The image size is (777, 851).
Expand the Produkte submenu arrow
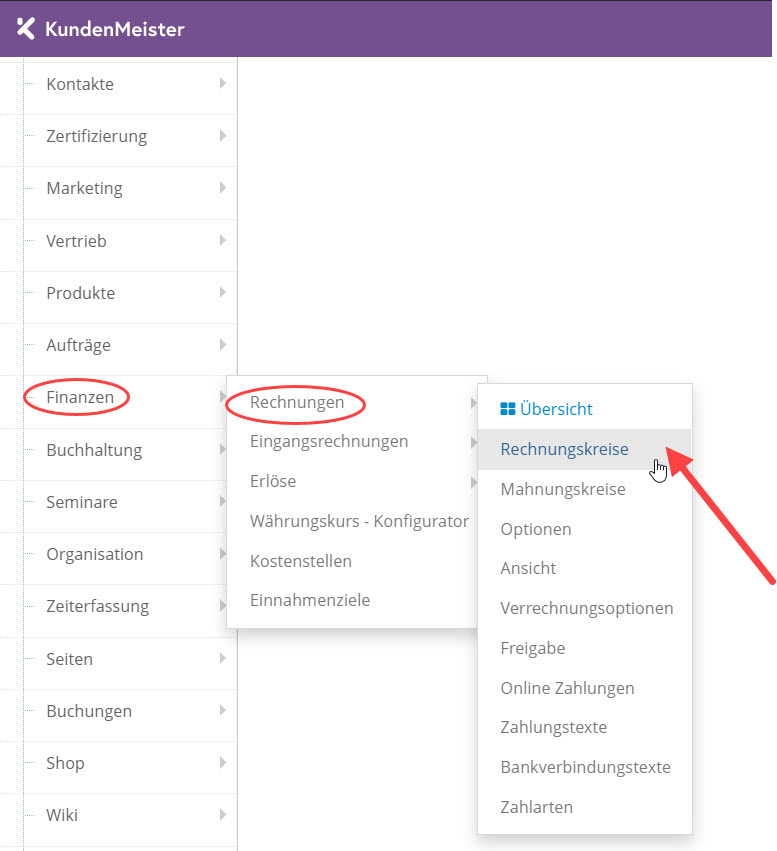(222, 292)
